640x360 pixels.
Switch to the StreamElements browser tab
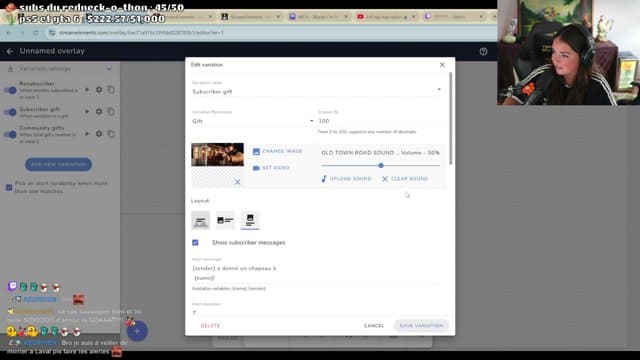(251, 17)
